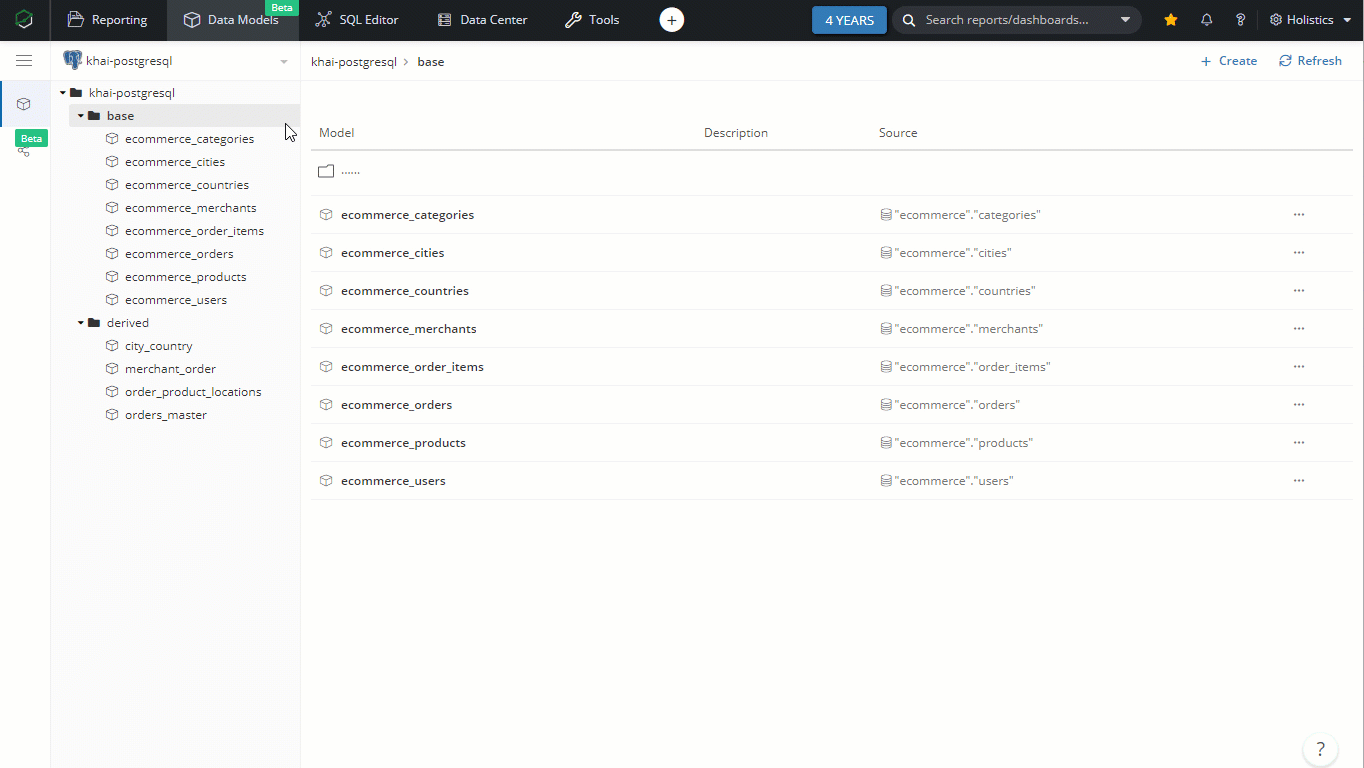
Task: Open more options for ecommerce_merchants row
Action: click(x=1299, y=329)
